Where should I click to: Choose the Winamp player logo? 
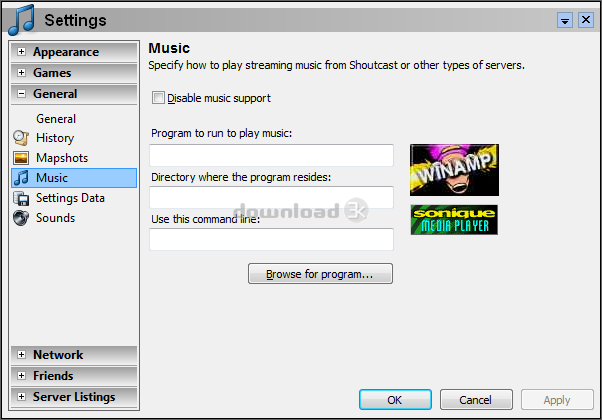[x=454, y=170]
